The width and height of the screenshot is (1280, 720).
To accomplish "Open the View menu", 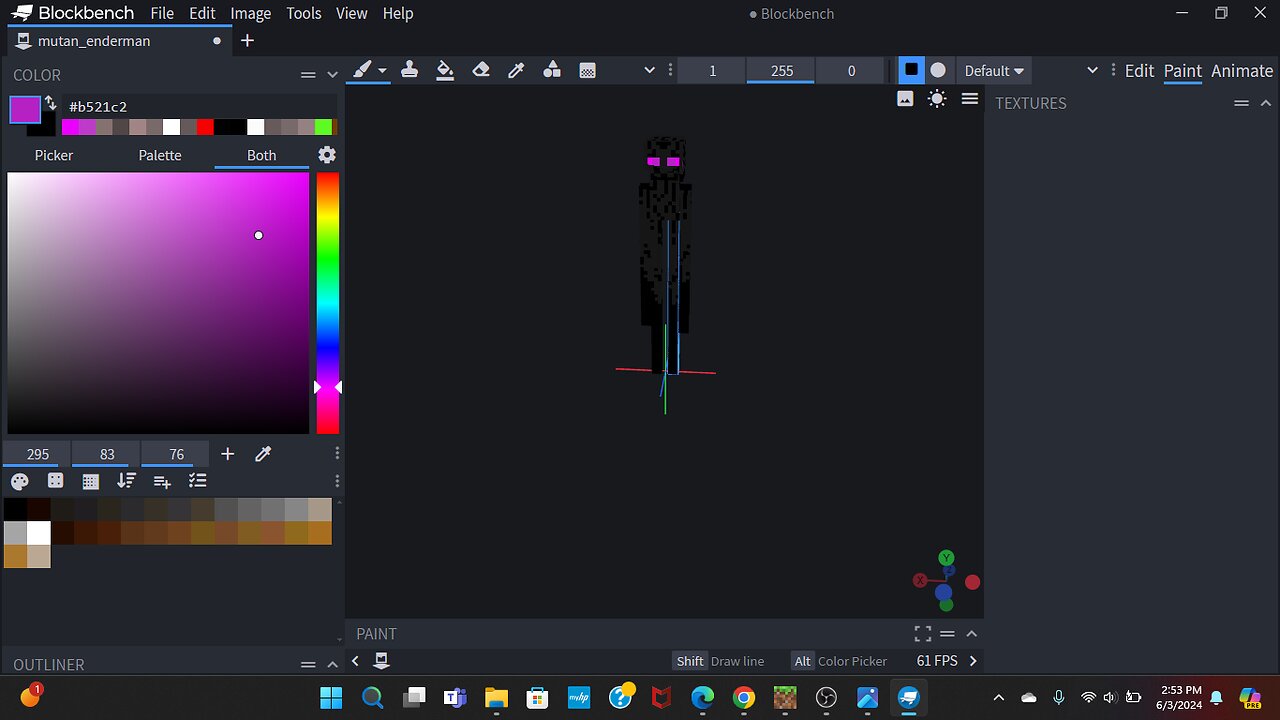I will point(351,13).
